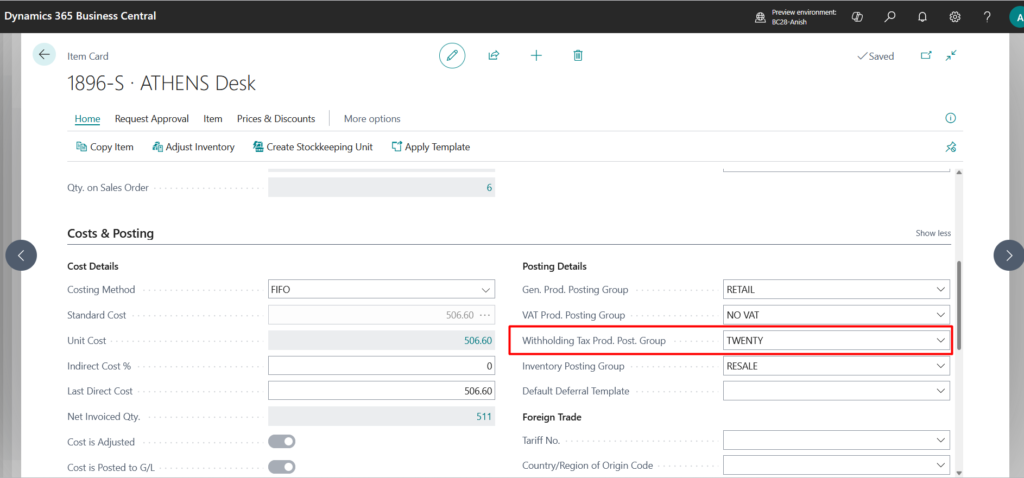Toggle the Cost is Posted to G/L switch
Viewport: 1024px width, 478px height.
coord(281,466)
